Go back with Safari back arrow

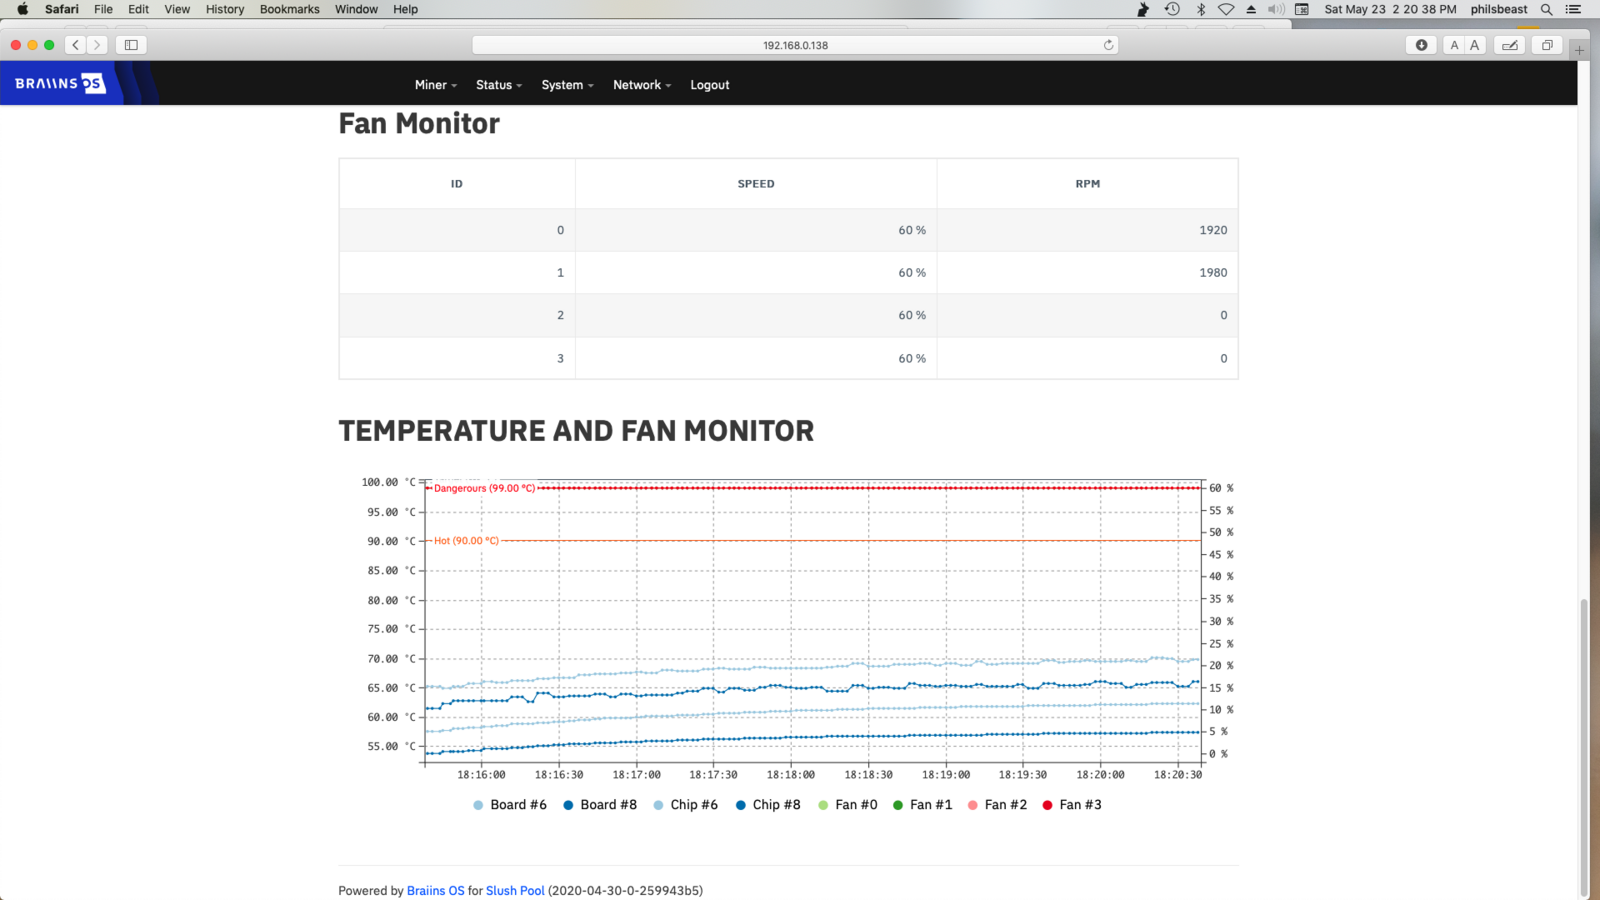(x=76, y=45)
